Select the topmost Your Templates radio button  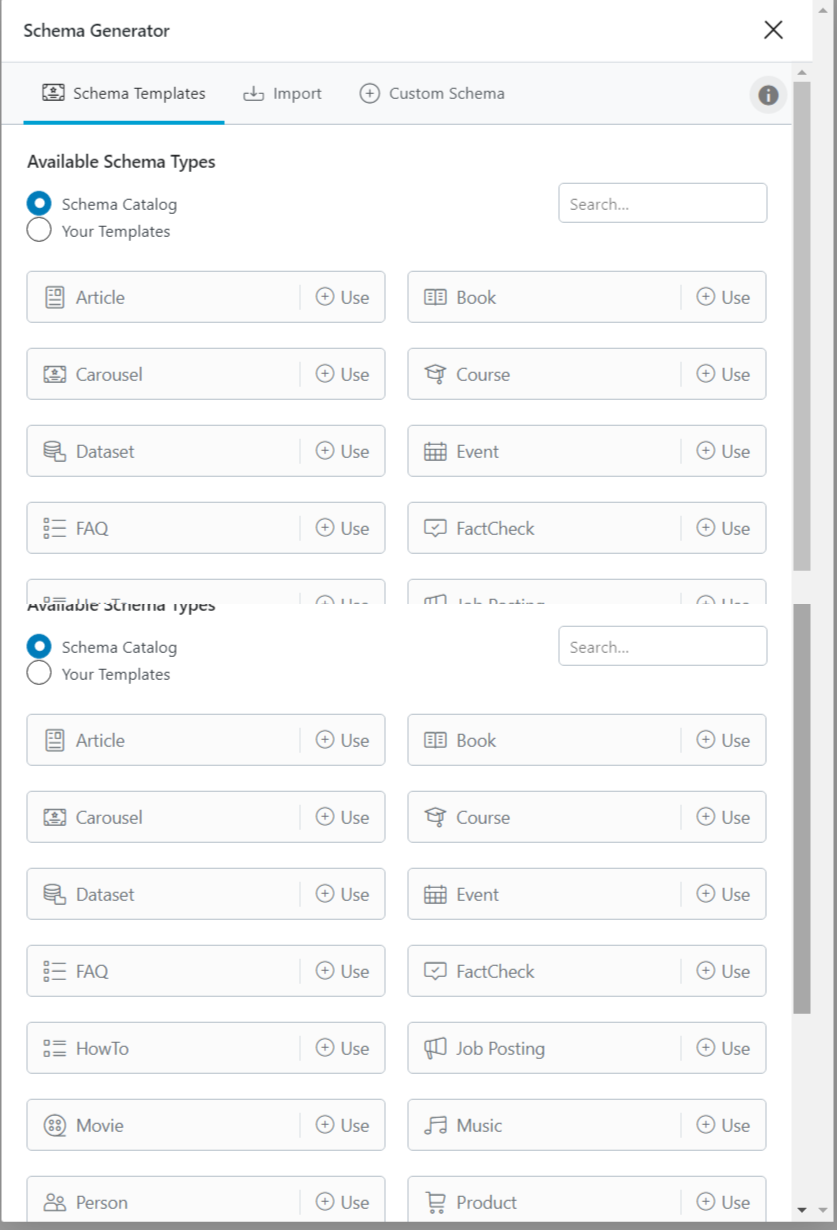(x=39, y=231)
